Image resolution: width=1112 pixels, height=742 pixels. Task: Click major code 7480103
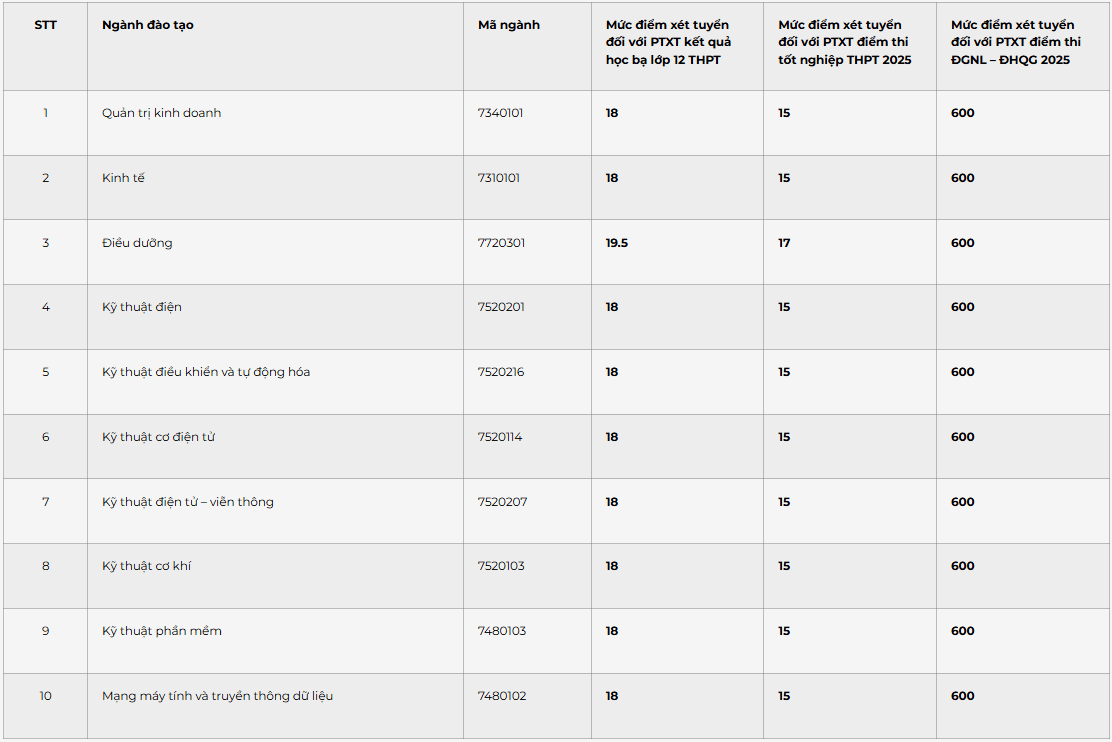pyautogui.click(x=502, y=631)
